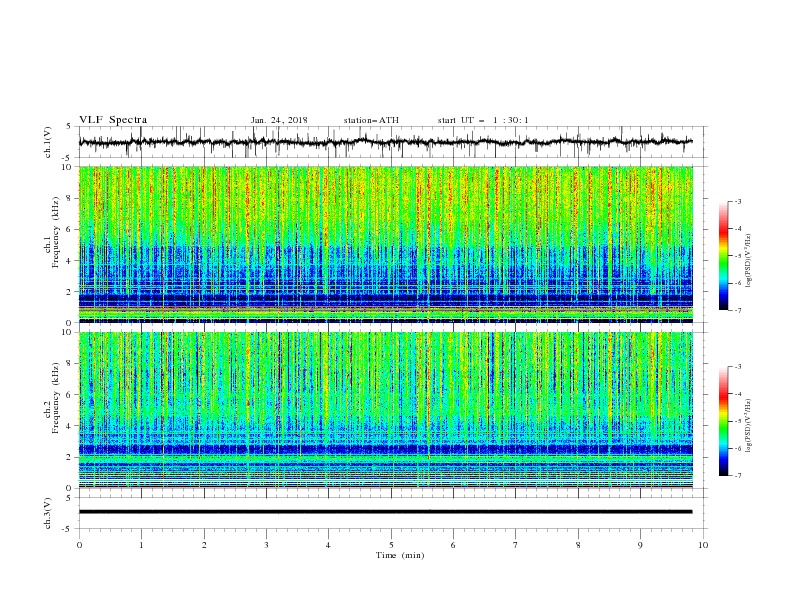Select the date "Jan. 24, 2018" label
792x612 pixels.
click(279, 120)
